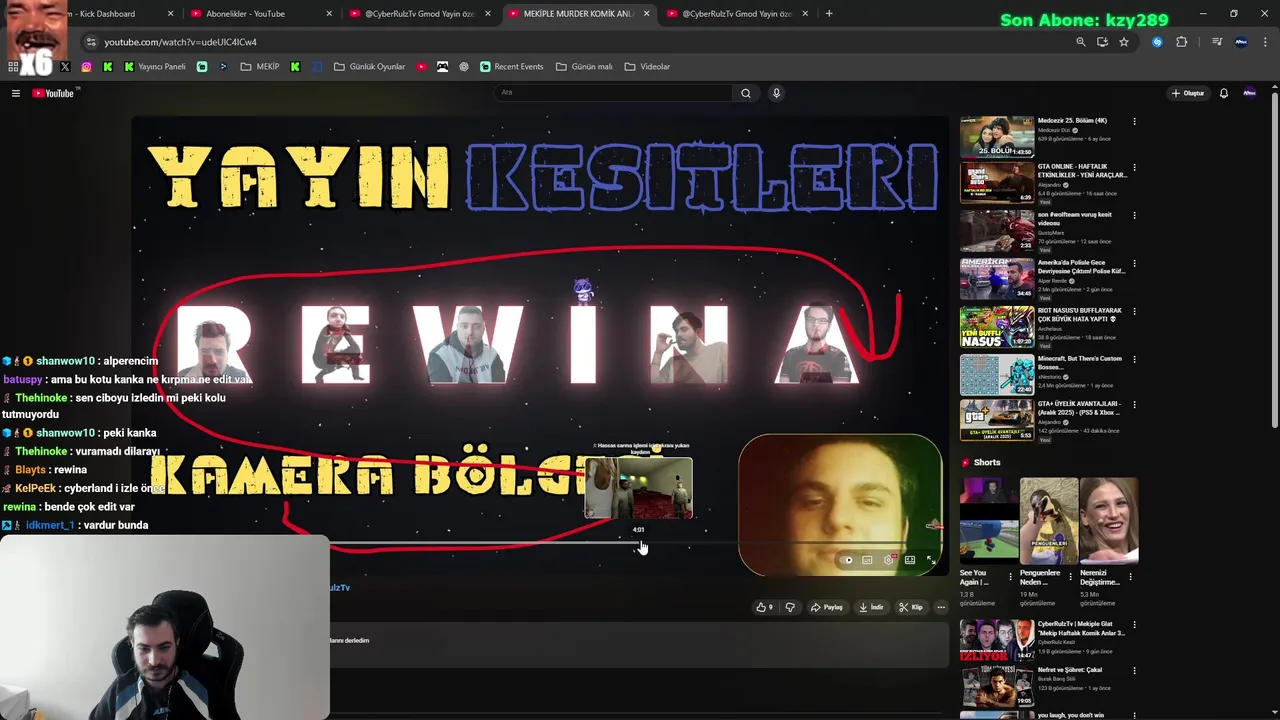Open the Günün malı bookmark folder
Image resolution: width=1280 pixels, height=720 pixels.
pyautogui.click(x=583, y=67)
